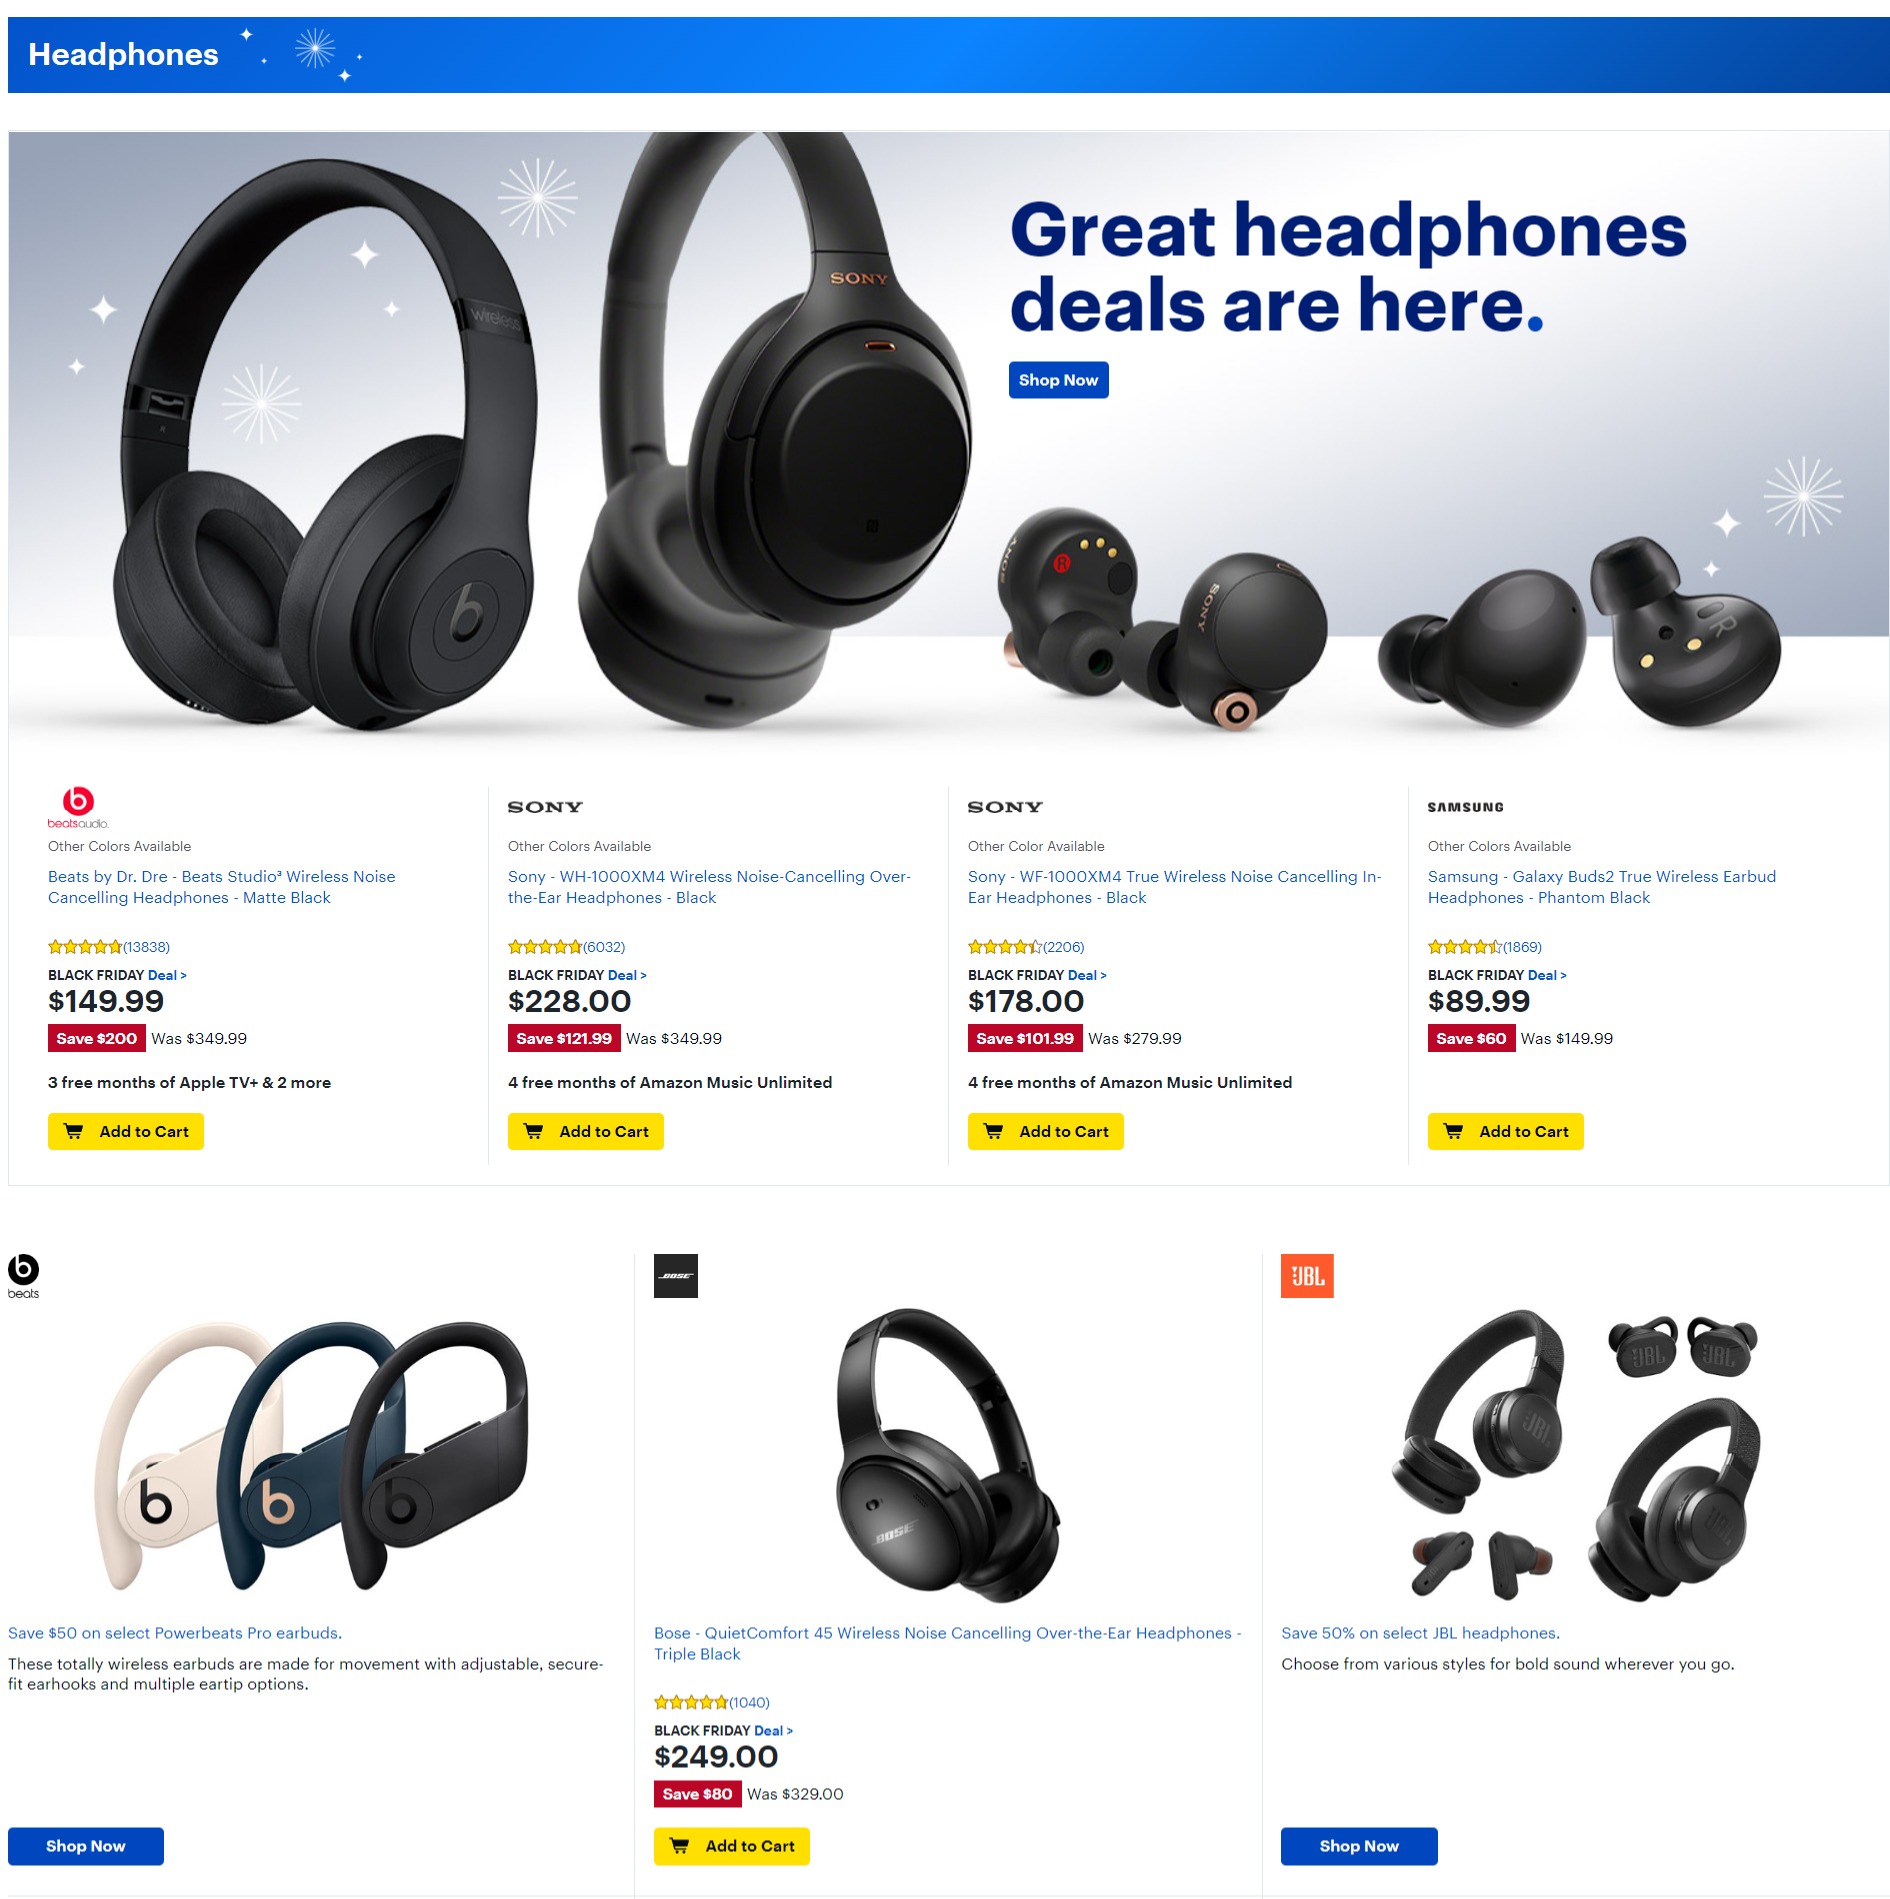Click the Beats Audio red logo icon
Screen dimensions: 1890x1899
[78, 807]
